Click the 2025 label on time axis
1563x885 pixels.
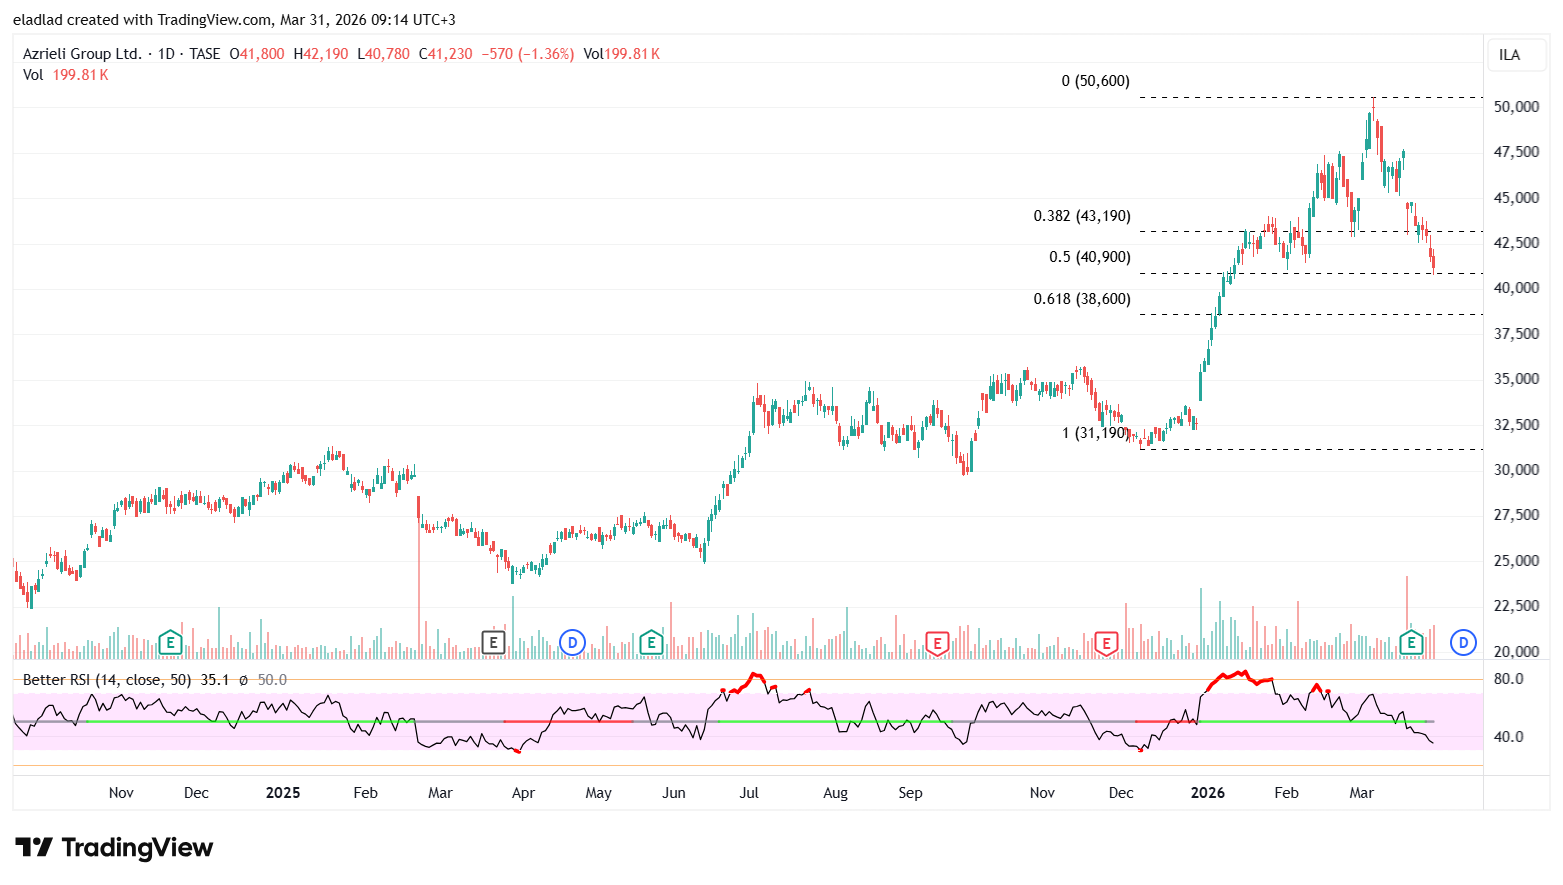283,793
